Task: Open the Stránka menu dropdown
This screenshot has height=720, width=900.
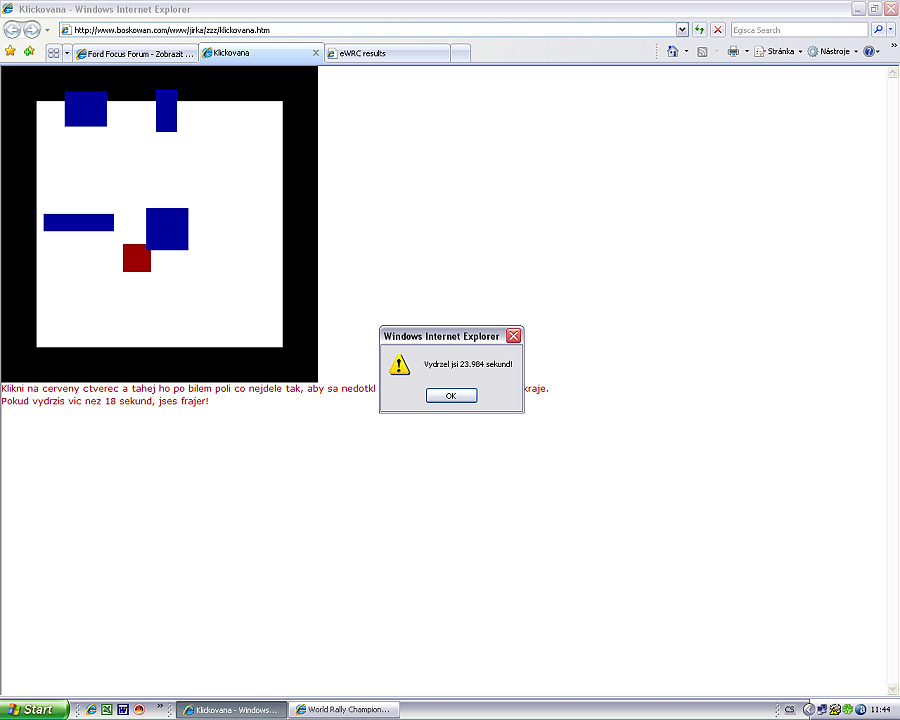Action: coord(777,52)
